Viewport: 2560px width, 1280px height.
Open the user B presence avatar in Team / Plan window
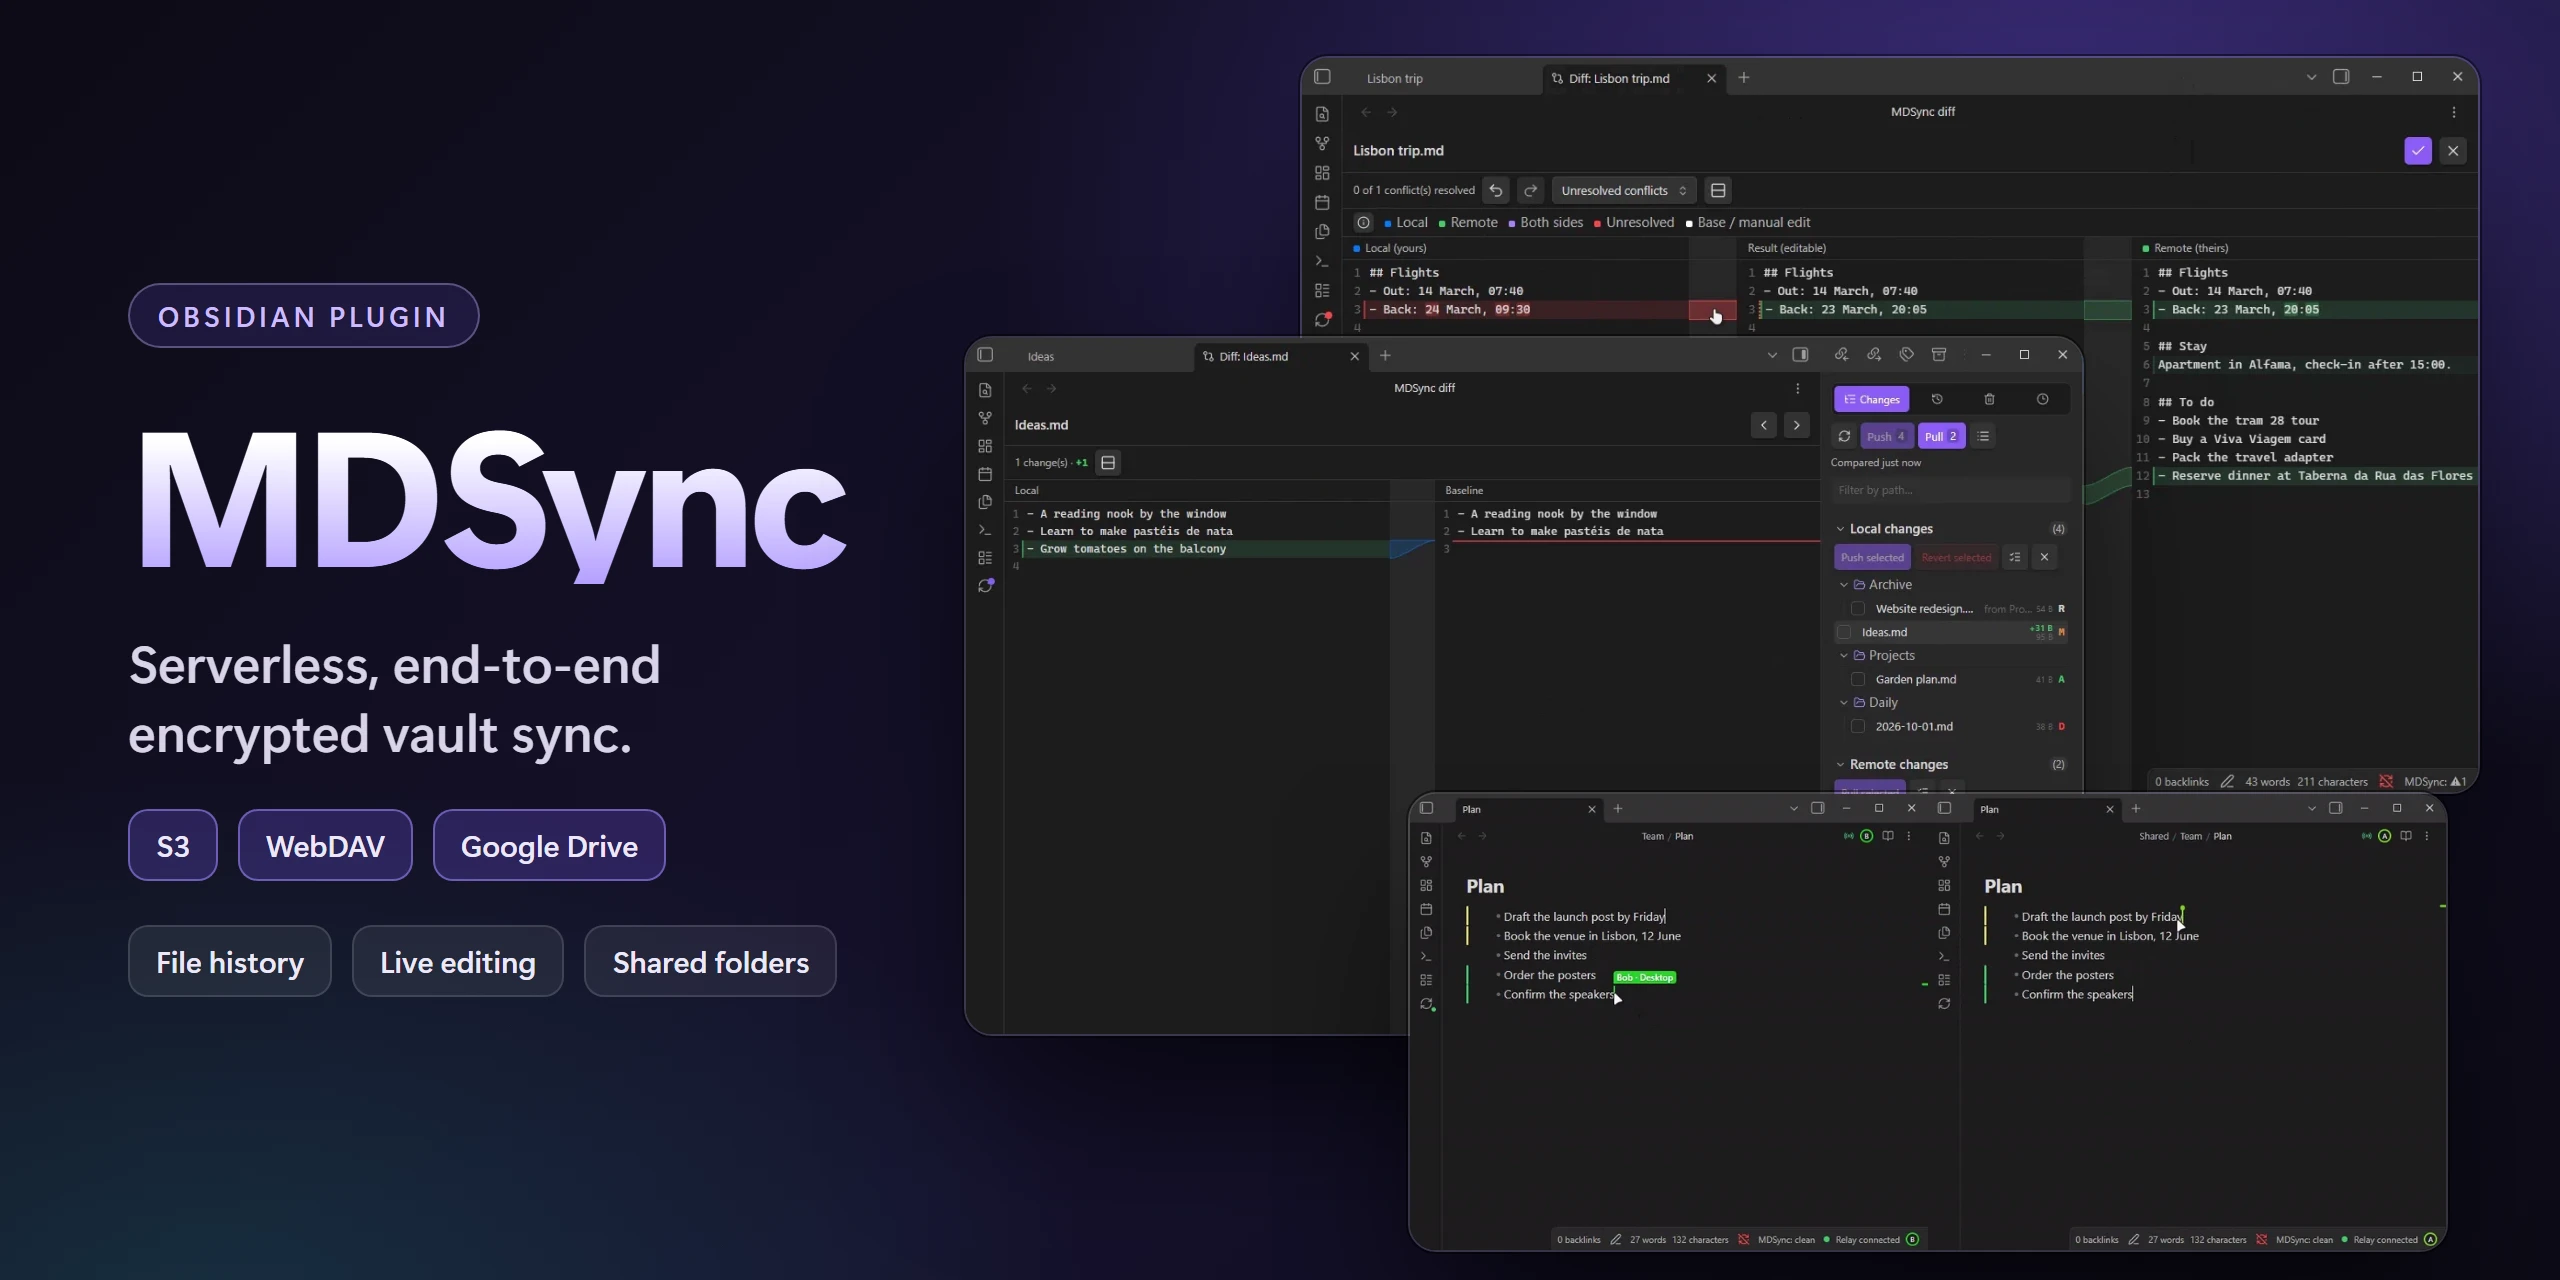click(1866, 836)
